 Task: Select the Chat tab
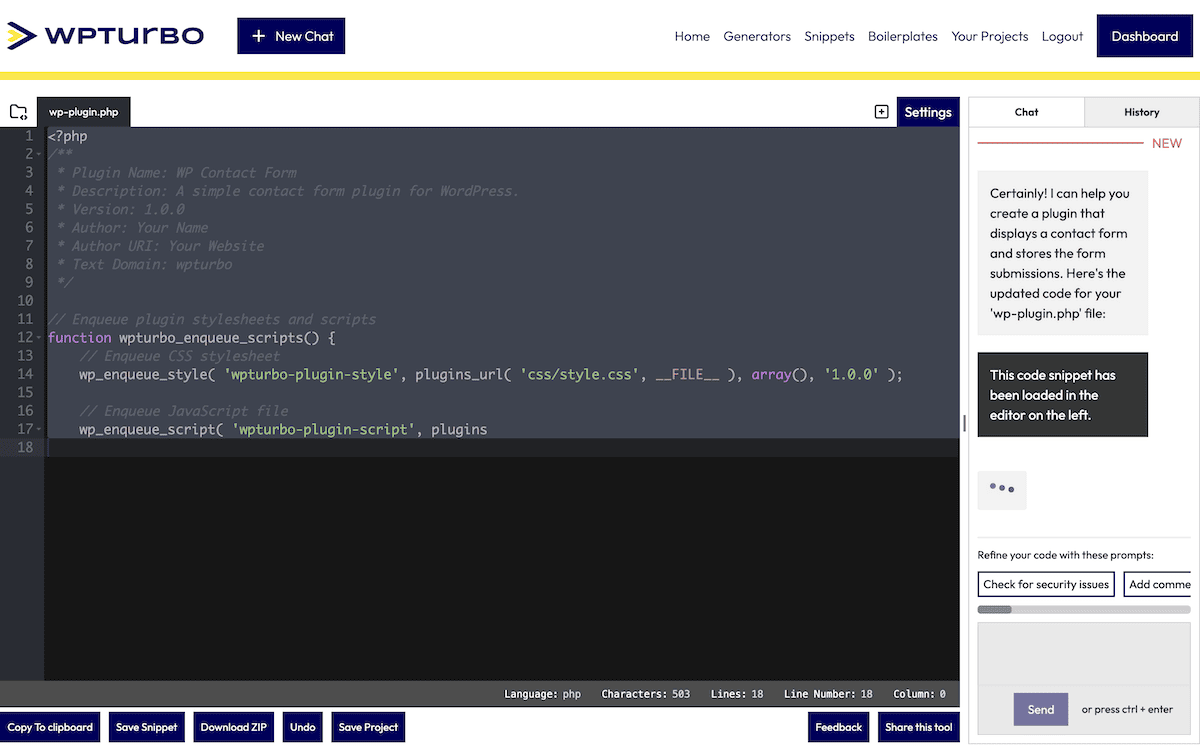click(1027, 112)
